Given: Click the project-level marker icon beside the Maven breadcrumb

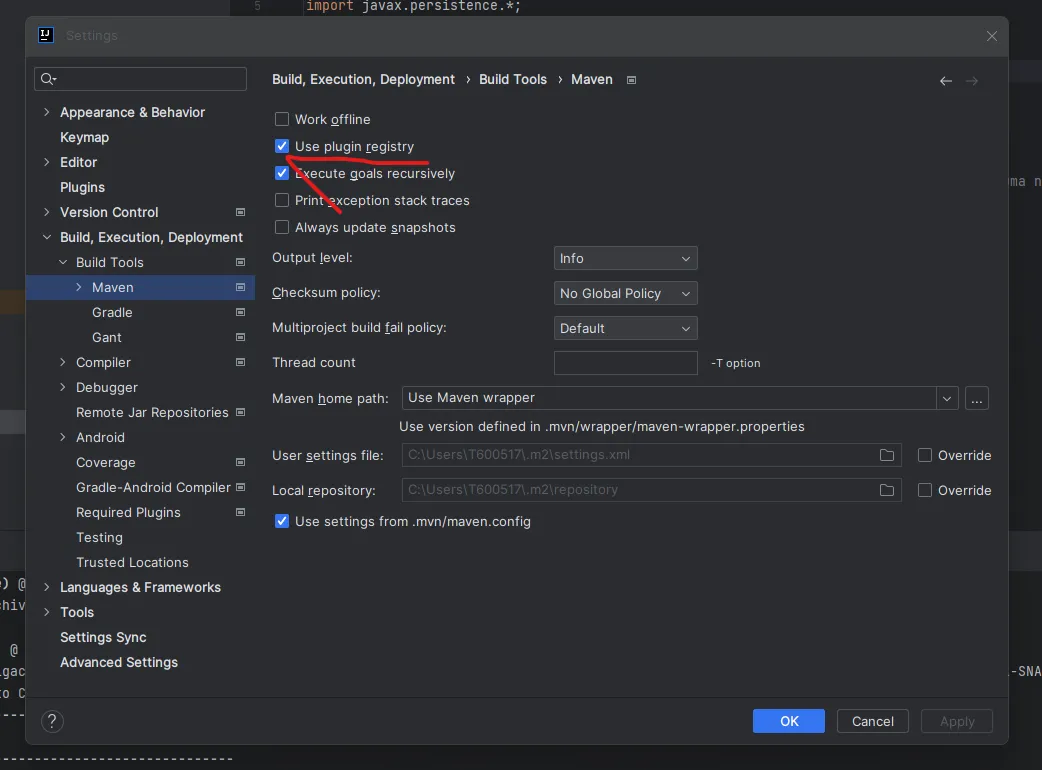Looking at the screenshot, I should (x=631, y=80).
